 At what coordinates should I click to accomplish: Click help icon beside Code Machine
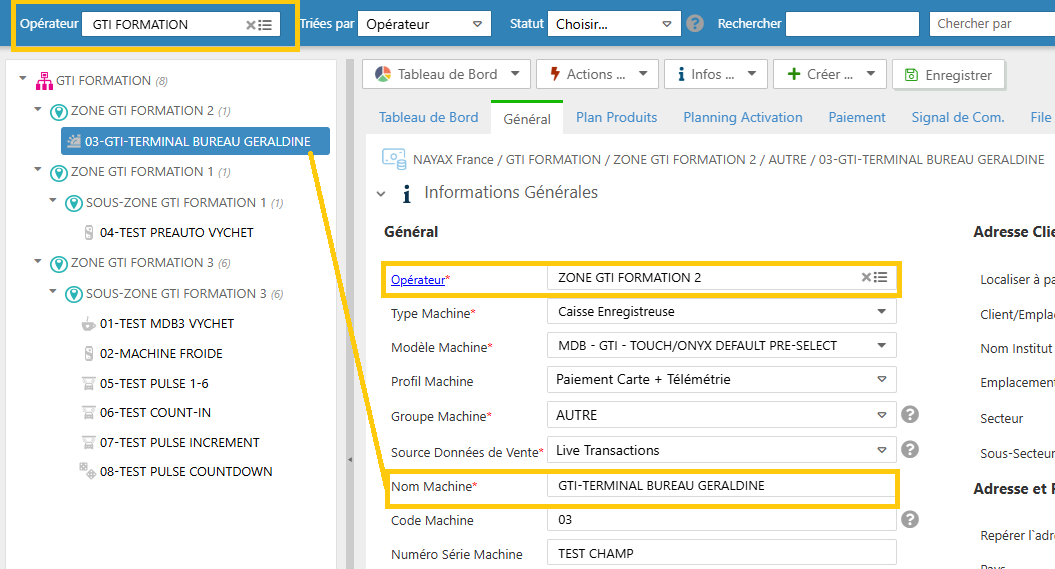(910, 519)
